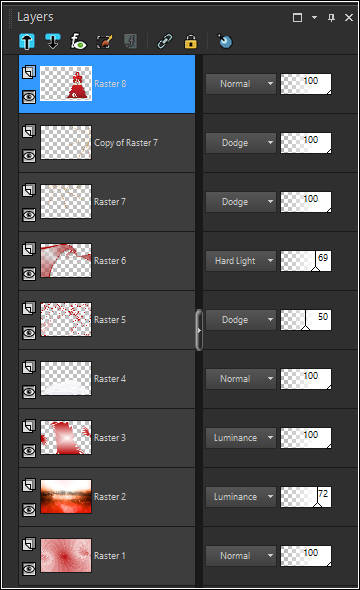Hide the Raster 1 layer eye
360x590 pixels.
coord(29,569)
